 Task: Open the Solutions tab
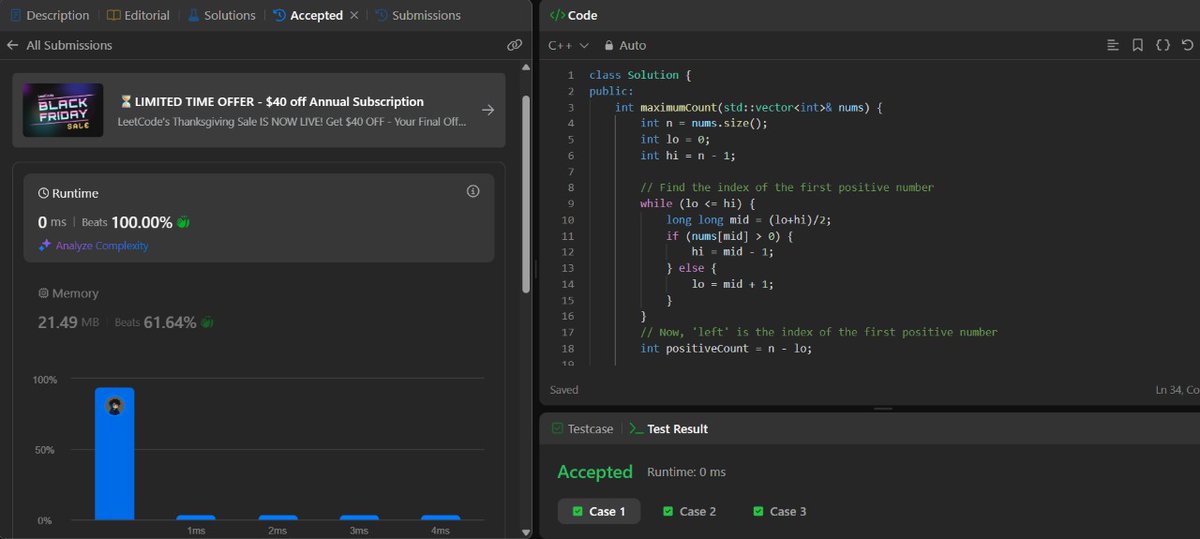pos(221,15)
